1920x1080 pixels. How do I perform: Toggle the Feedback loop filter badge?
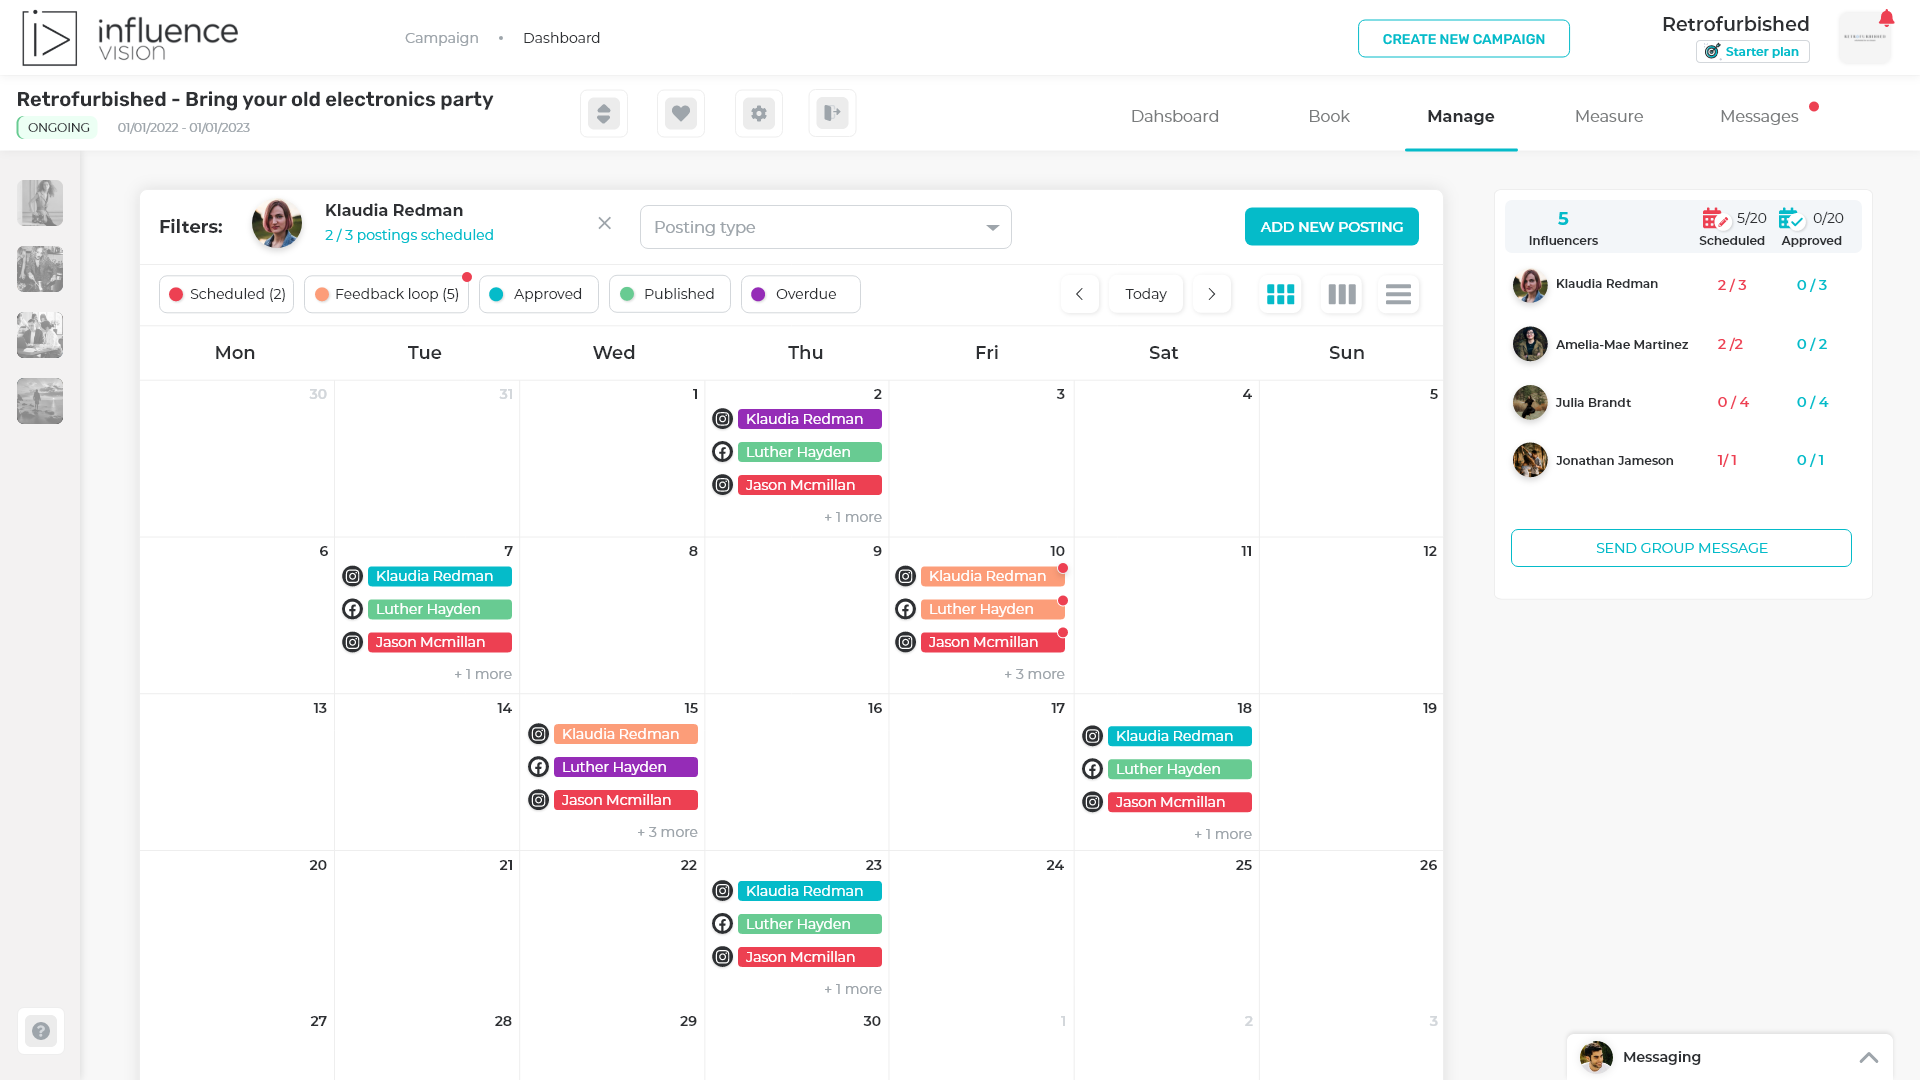[386, 294]
